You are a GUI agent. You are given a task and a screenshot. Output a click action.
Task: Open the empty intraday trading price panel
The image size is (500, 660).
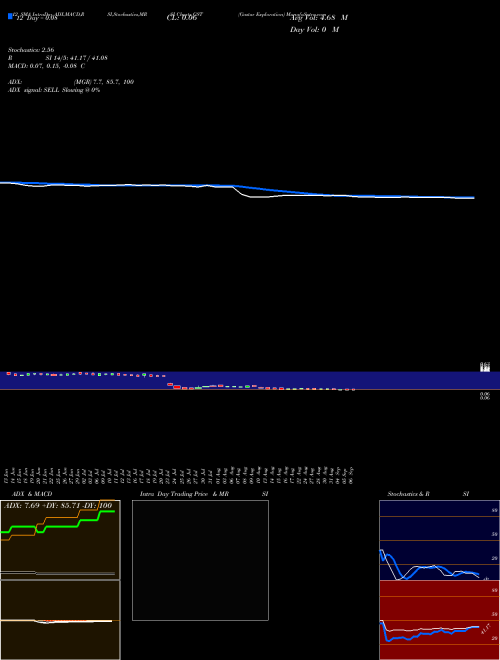click(200, 560)
